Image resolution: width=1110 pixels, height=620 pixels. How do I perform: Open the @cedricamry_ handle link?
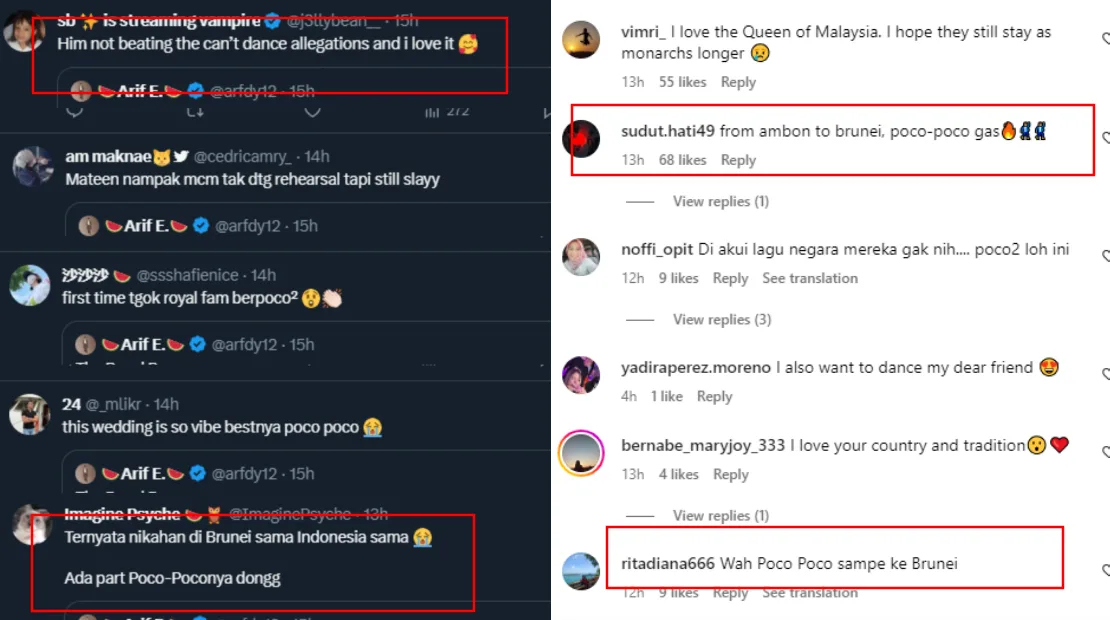[x=241, y=157]
